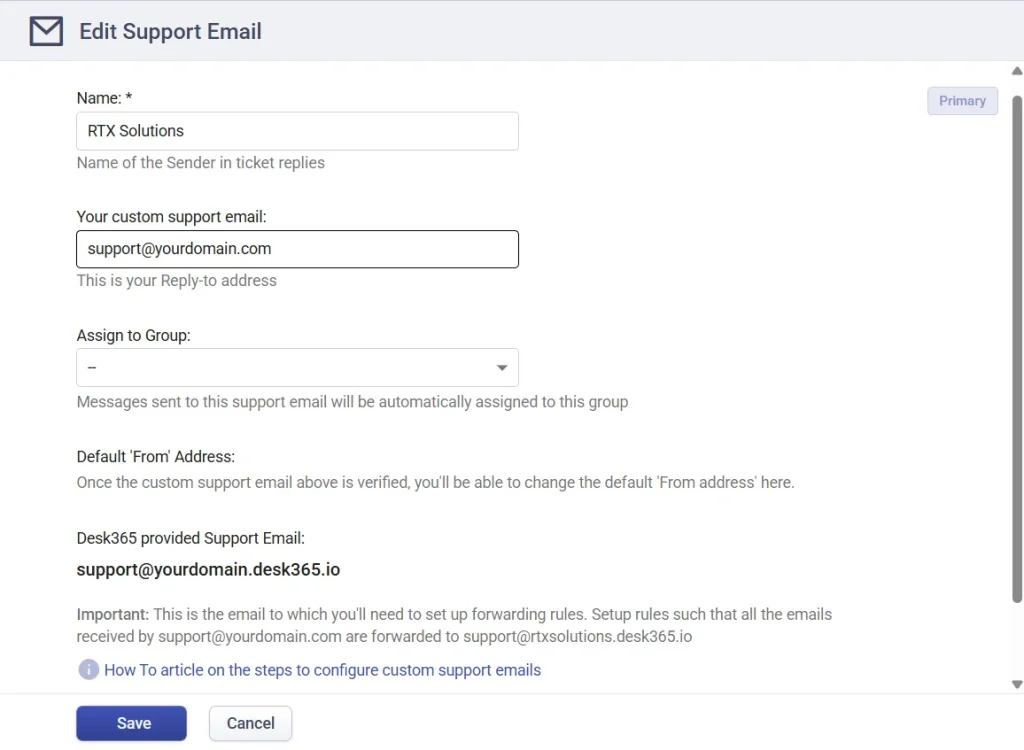Open the group assignment combo box showing a dash
Viewport: 1024px width, 750px height.
pos(297,367)
